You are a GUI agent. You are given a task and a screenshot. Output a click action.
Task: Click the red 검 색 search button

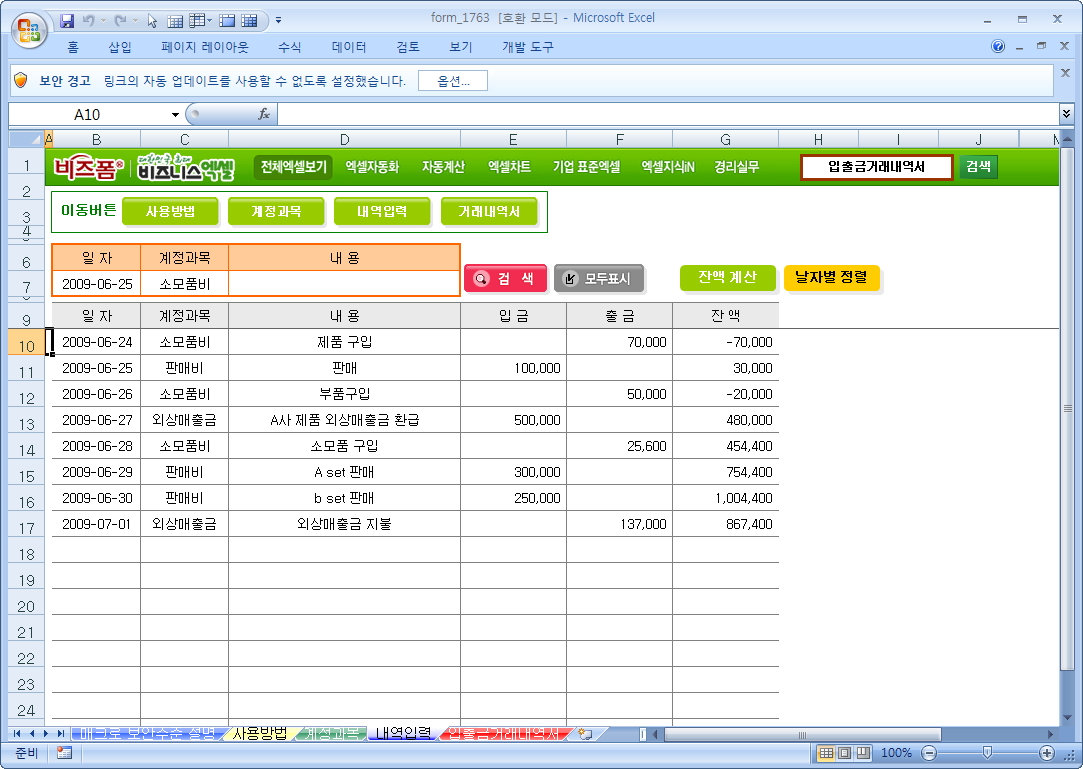point(505,279)
